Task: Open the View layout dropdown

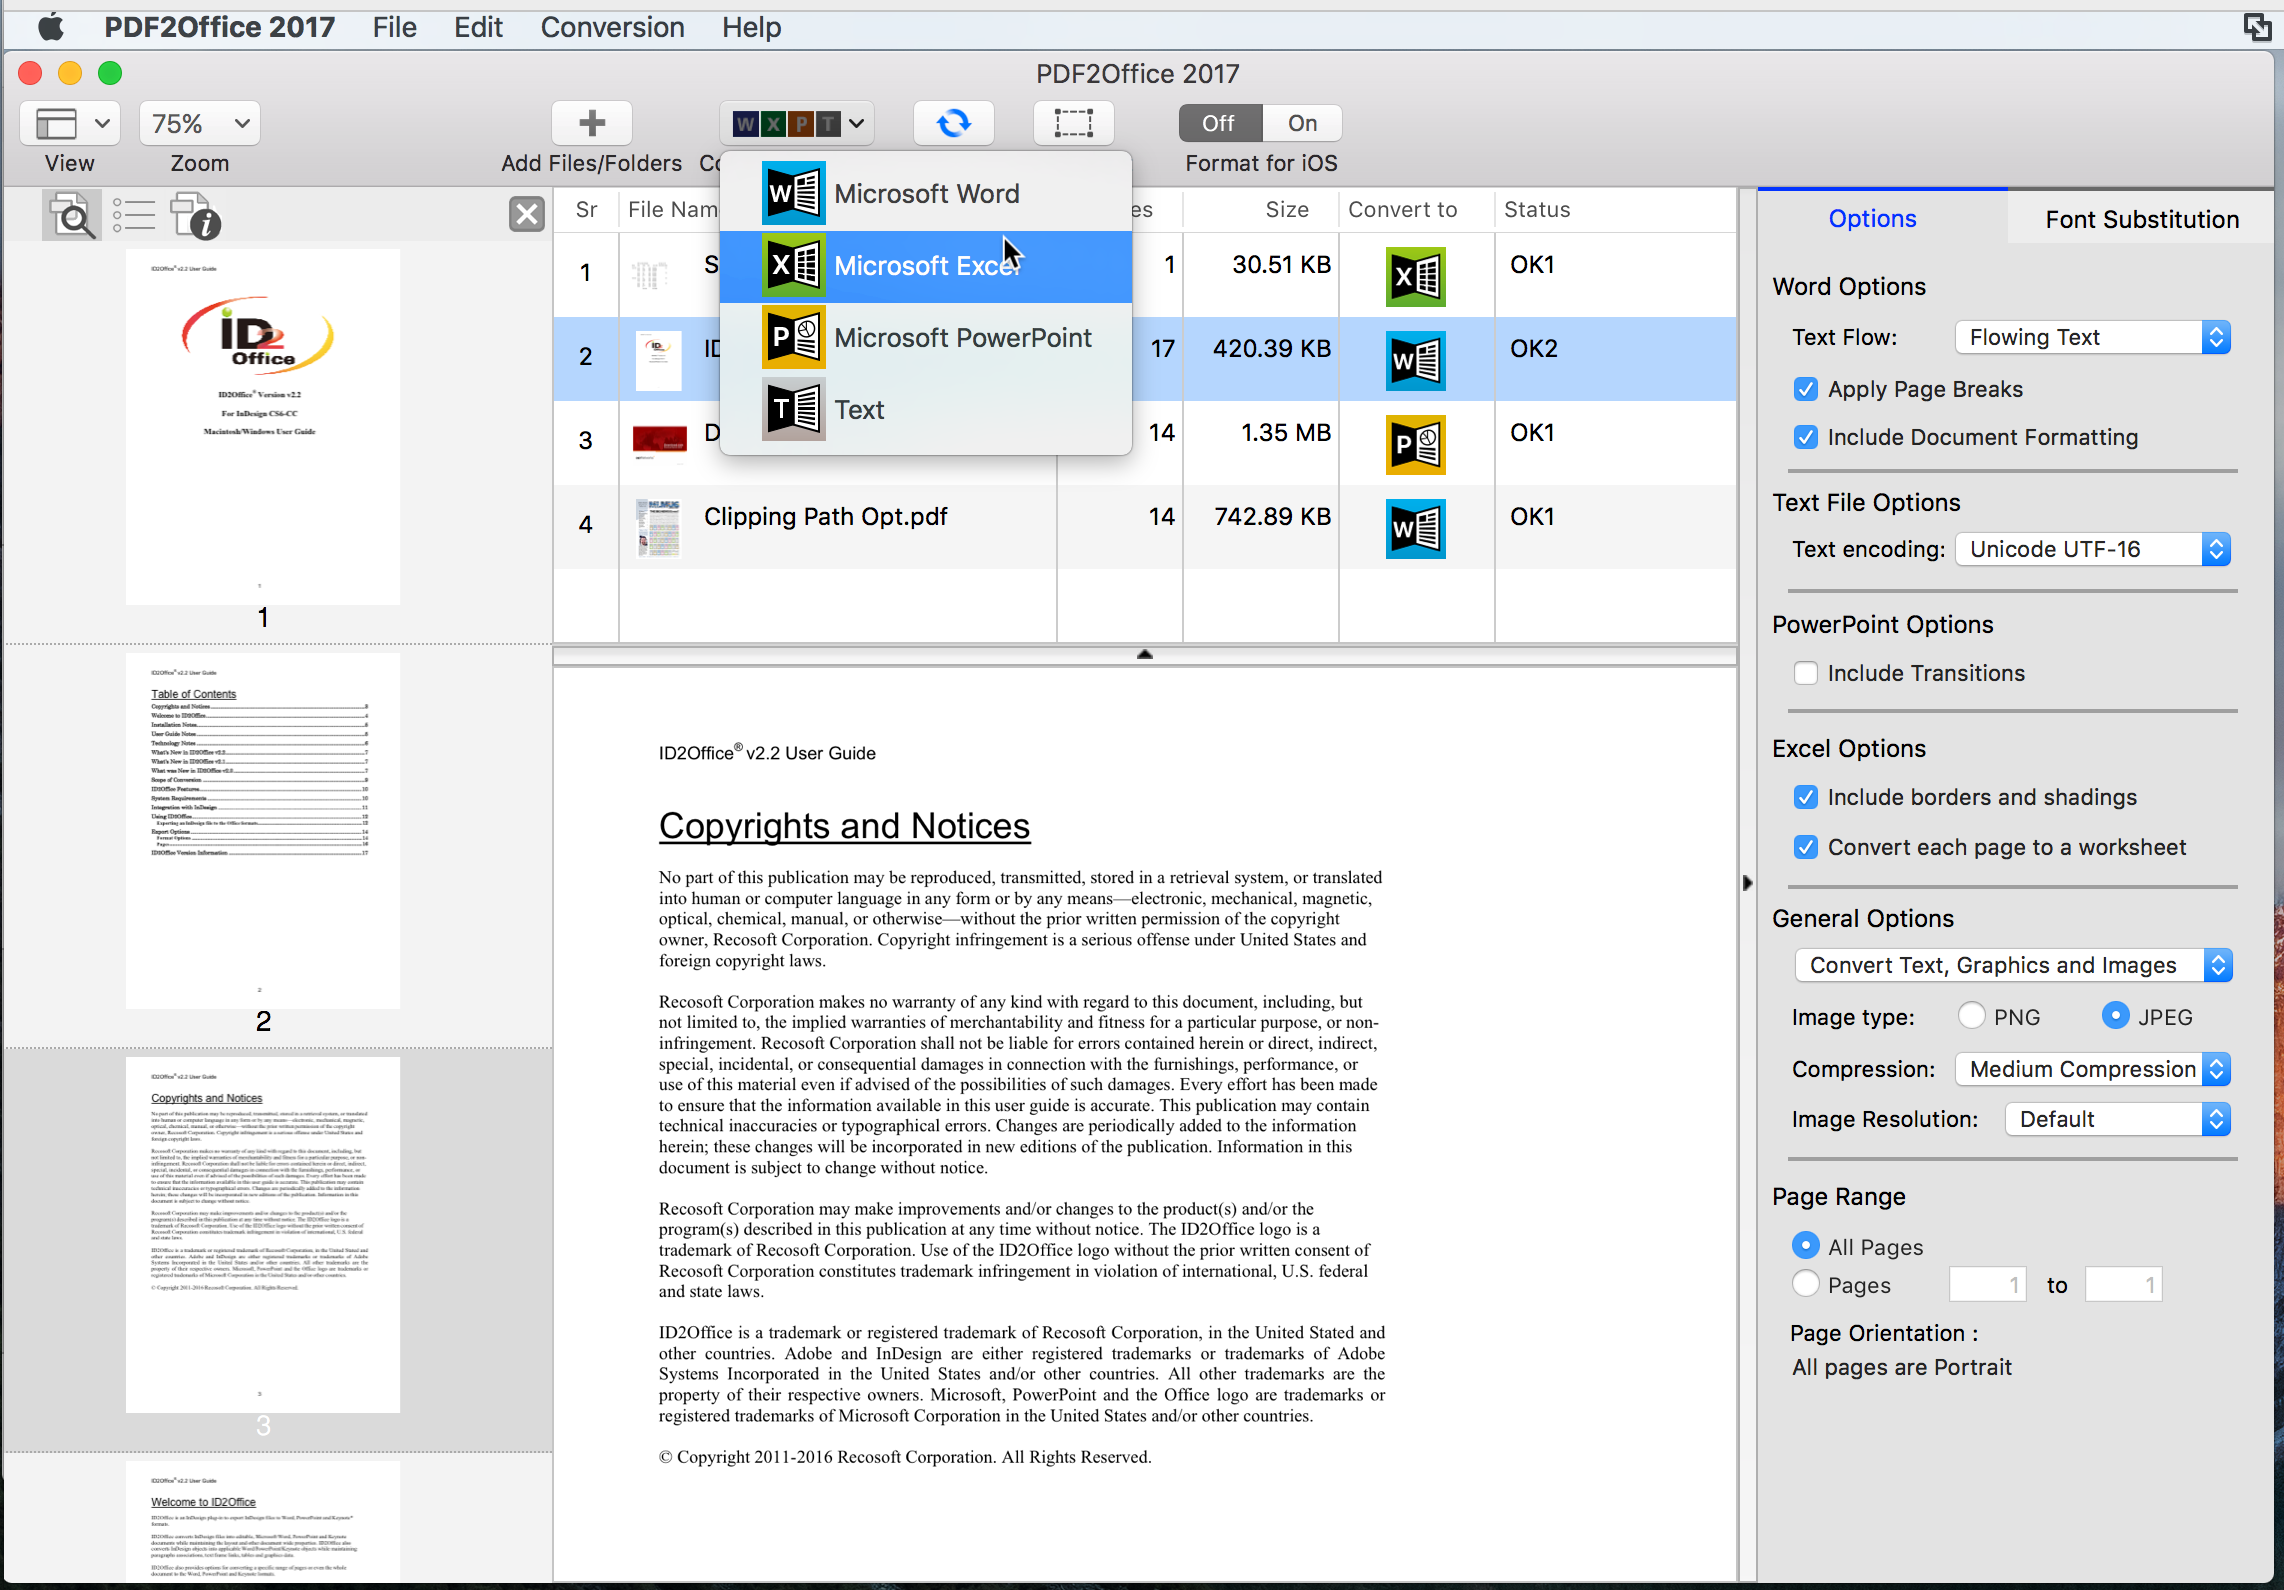Action: (x=70, y=123)
